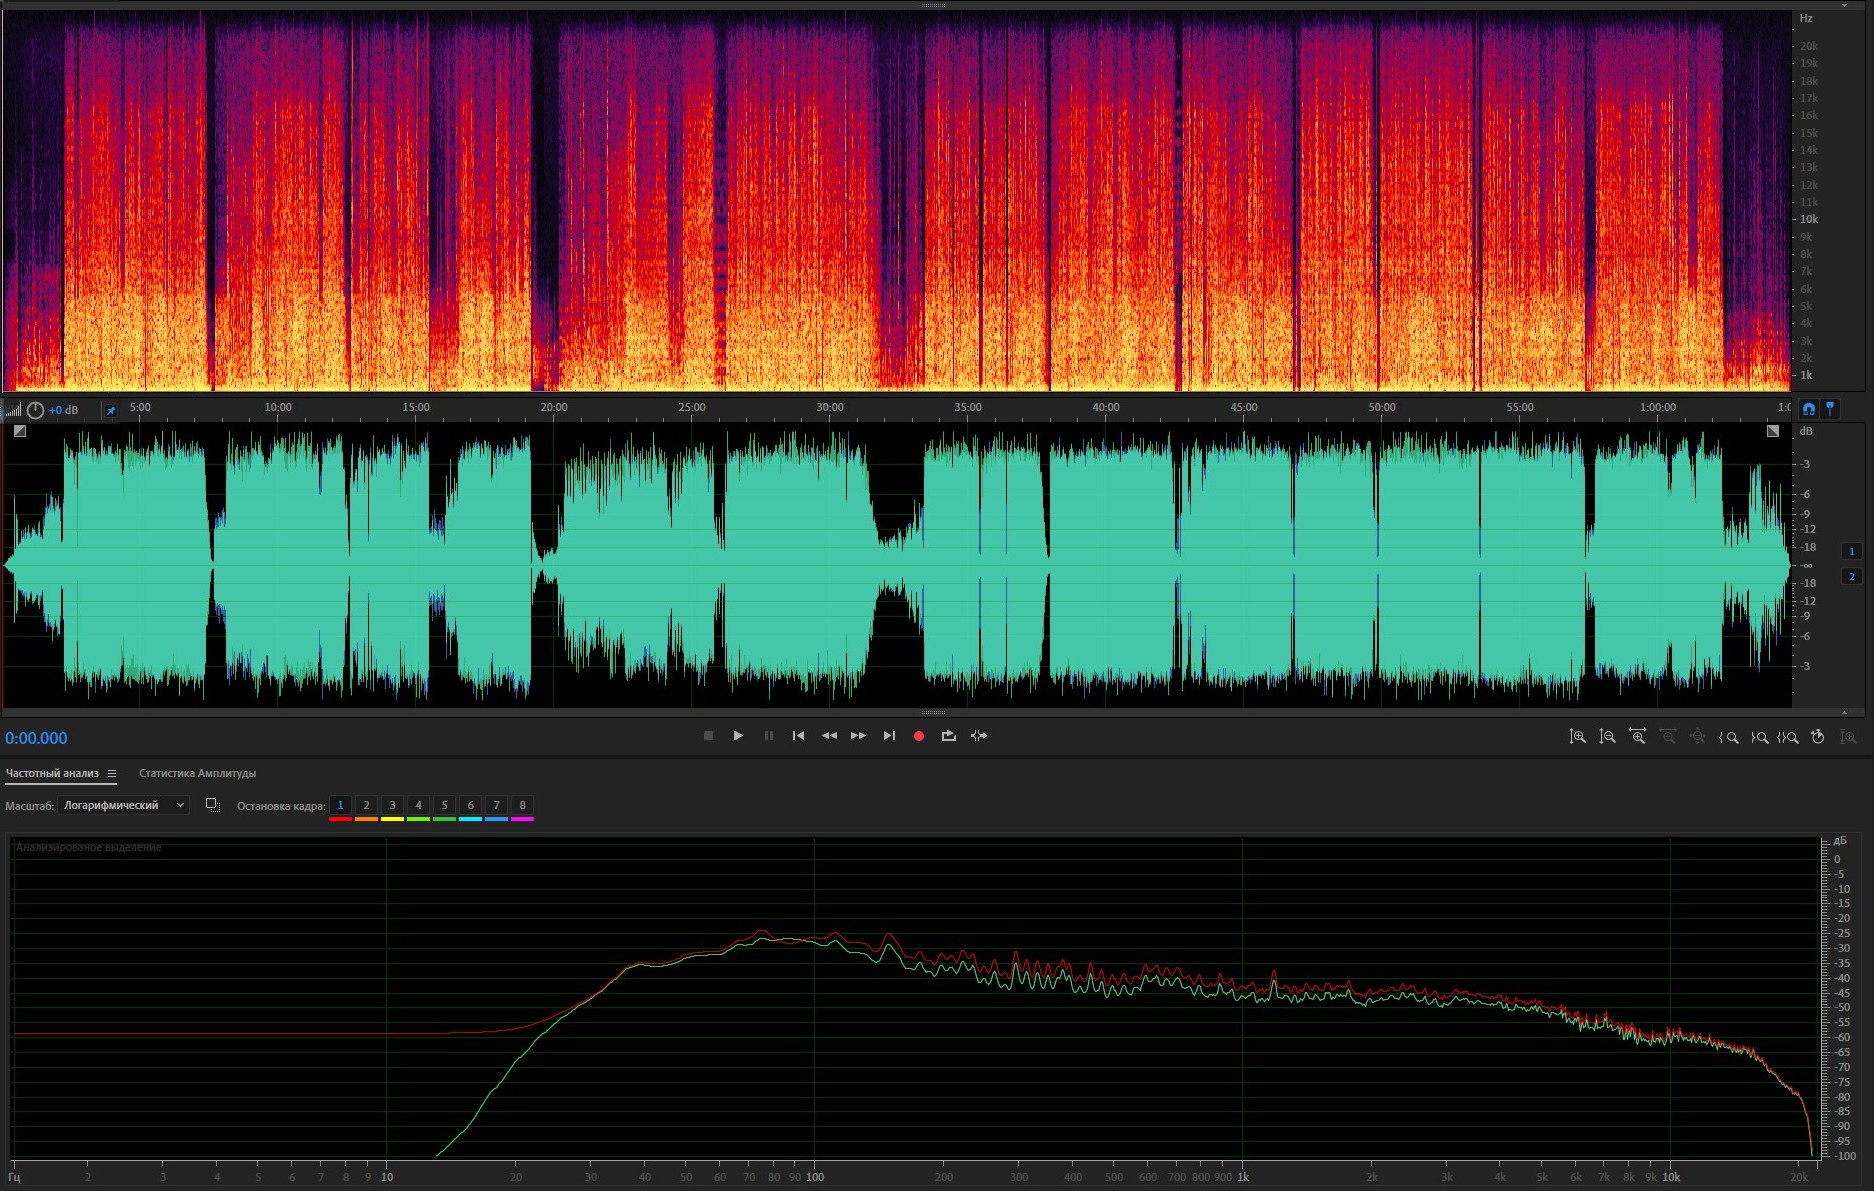Start recording with the red Record button
The image size is (1874, 1191).
(919, 736)
